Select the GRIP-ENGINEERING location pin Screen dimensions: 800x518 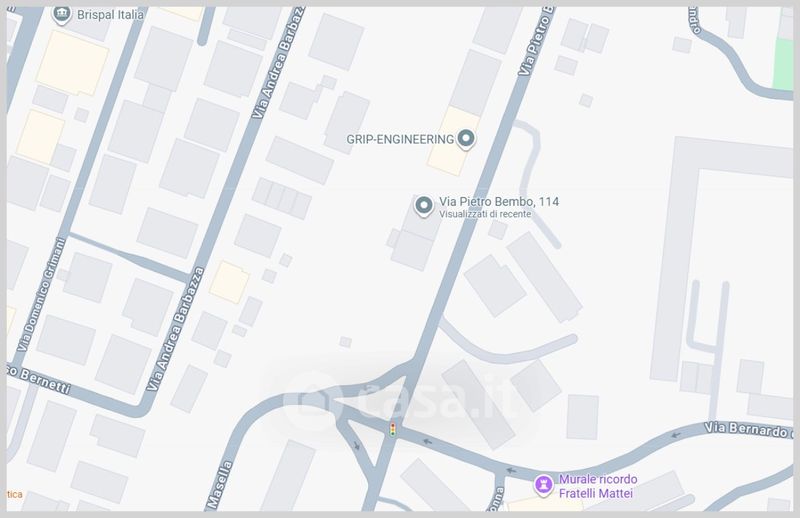[465, 140]
